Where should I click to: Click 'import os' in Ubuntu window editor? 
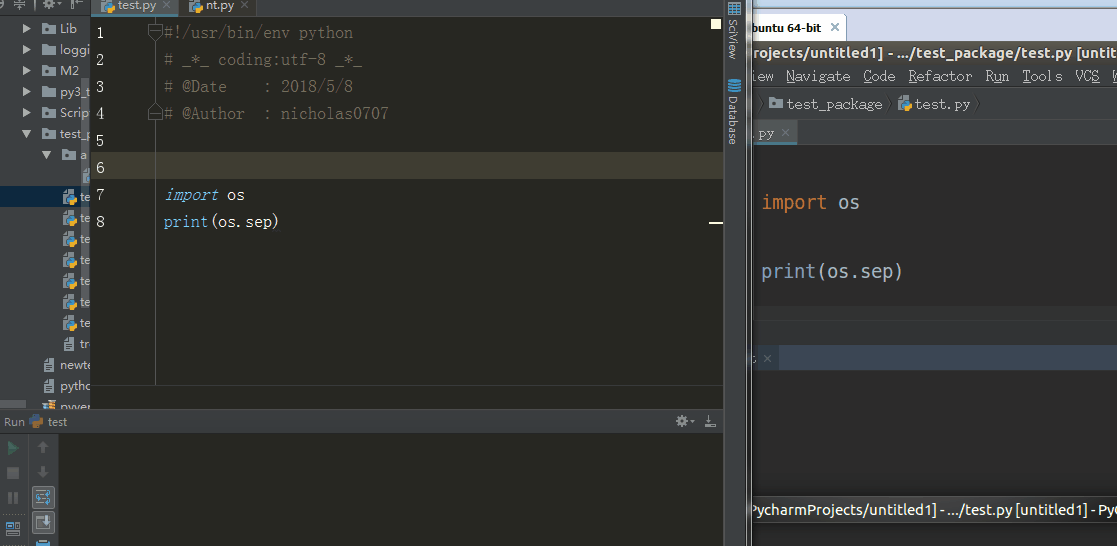pos(811,202)
